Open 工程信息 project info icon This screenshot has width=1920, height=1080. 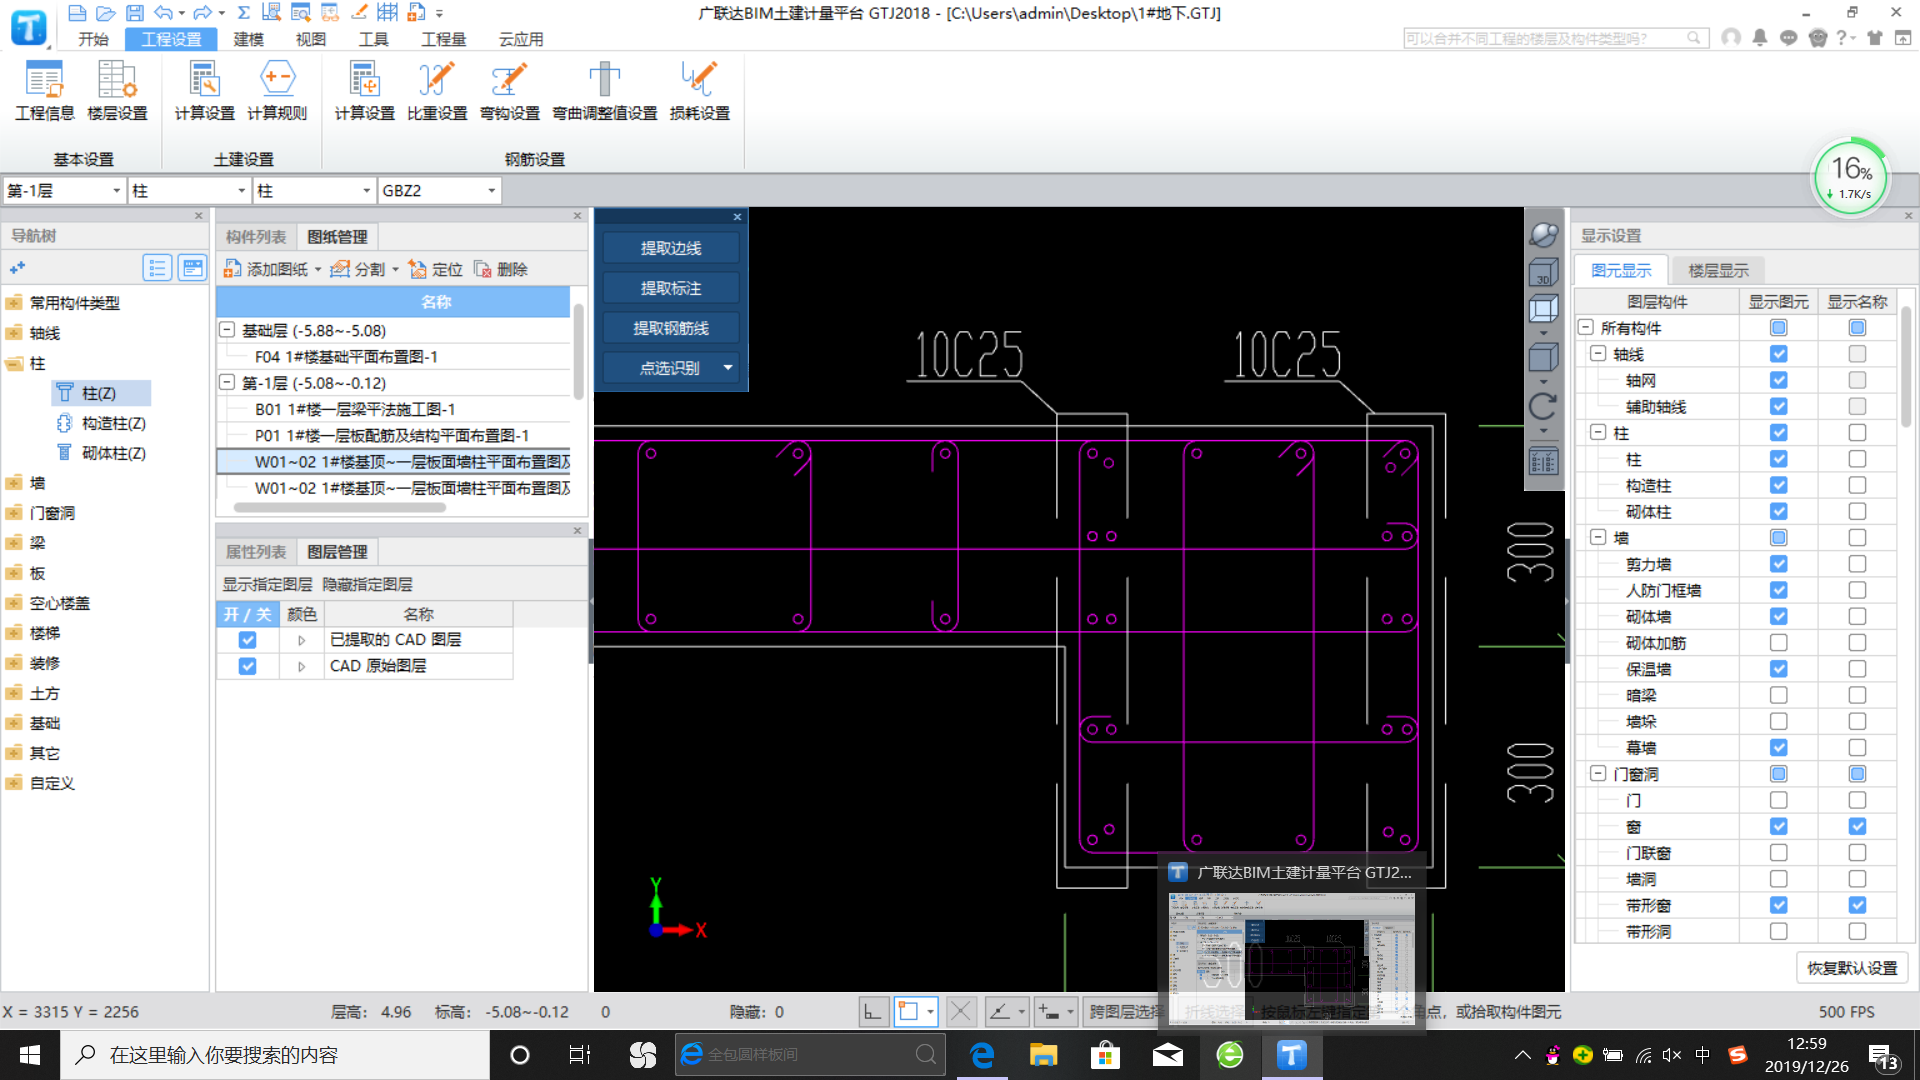[44, 90]
